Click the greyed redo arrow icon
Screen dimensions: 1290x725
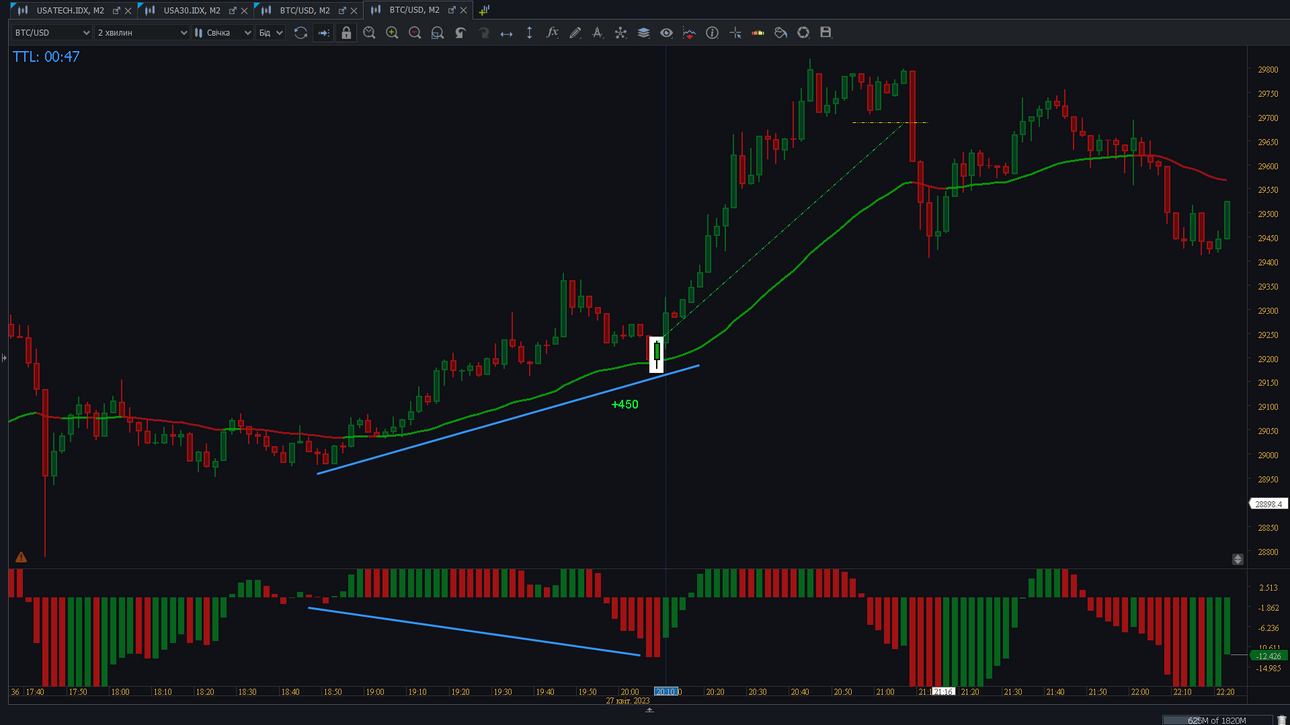[483, 33]
